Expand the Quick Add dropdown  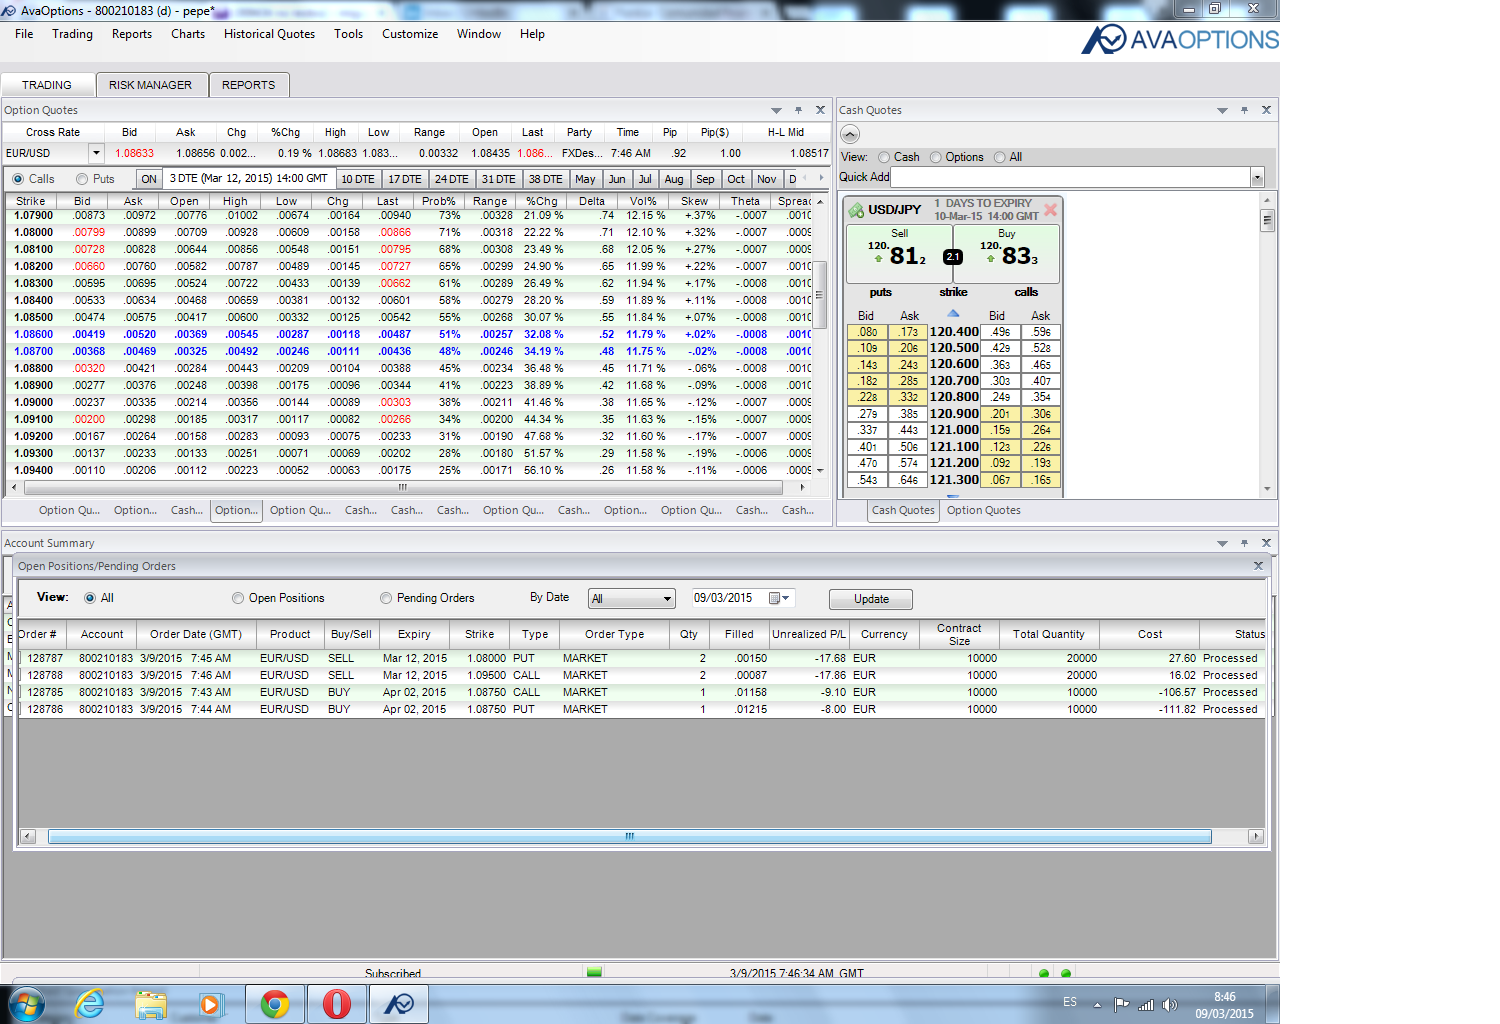(x=1257, y=178)
